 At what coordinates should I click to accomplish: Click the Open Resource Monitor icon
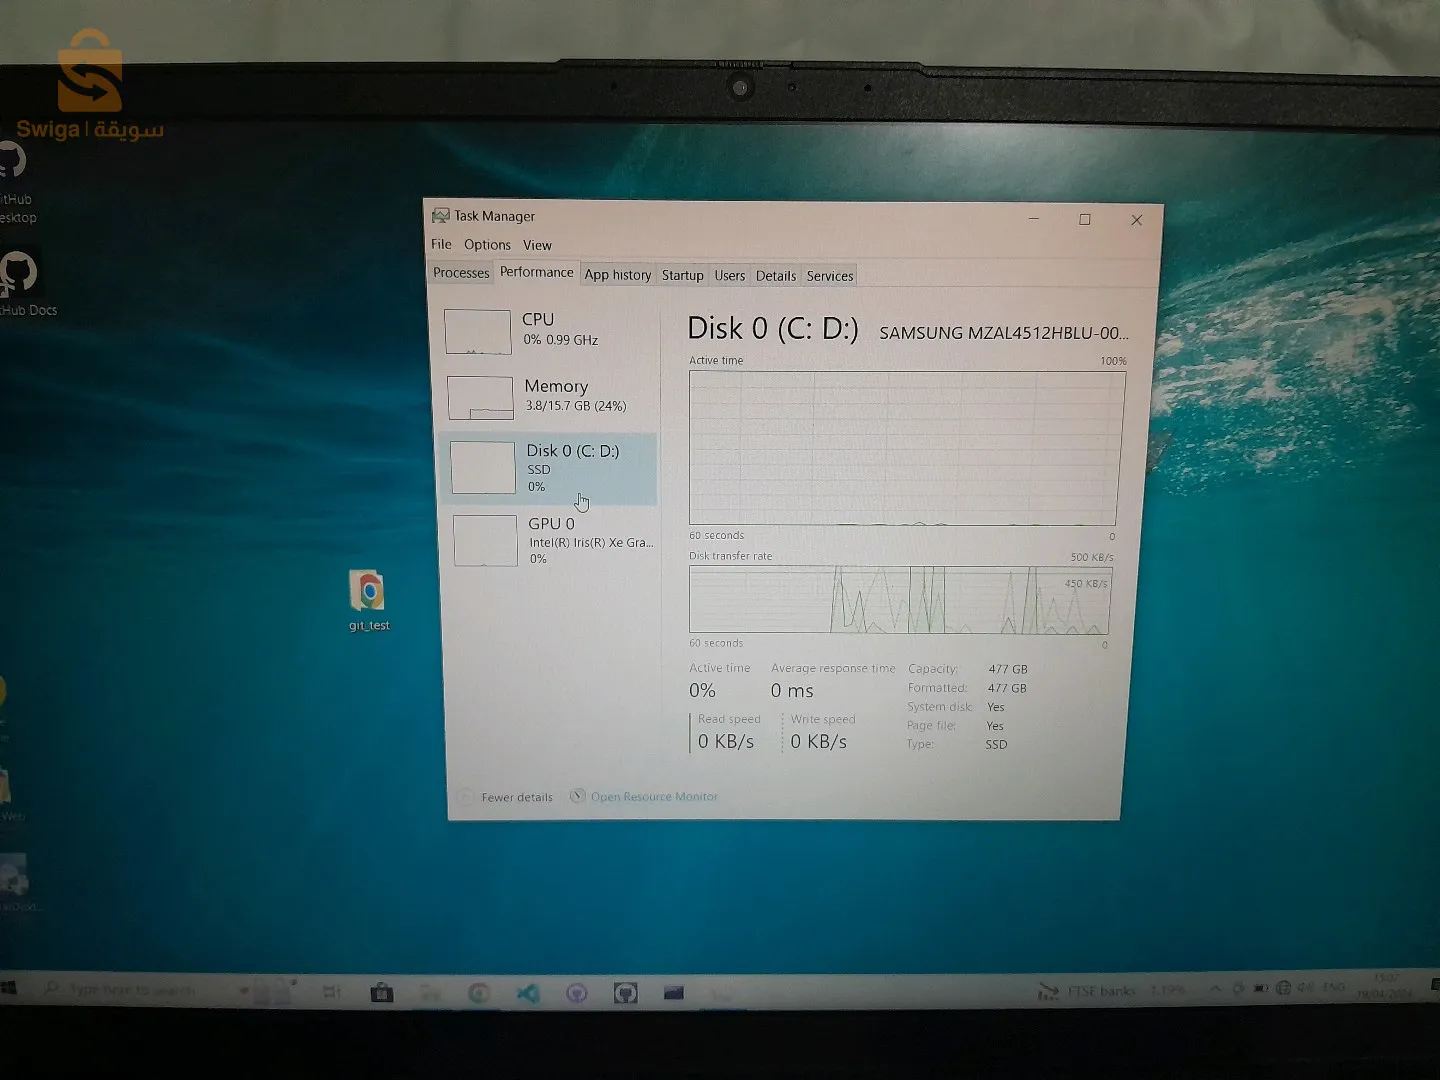(x=577, y=796)
